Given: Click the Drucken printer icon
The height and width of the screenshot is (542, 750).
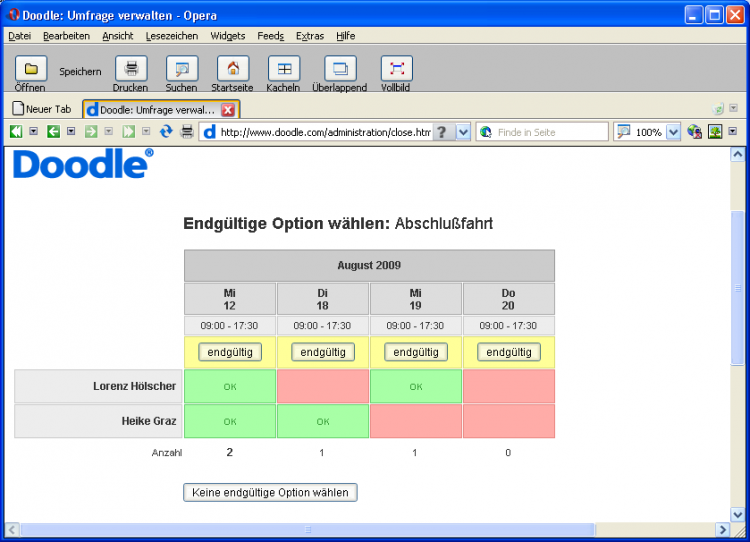Looking at the screenshot, I should pyautogui.click(x=131, y=69).
